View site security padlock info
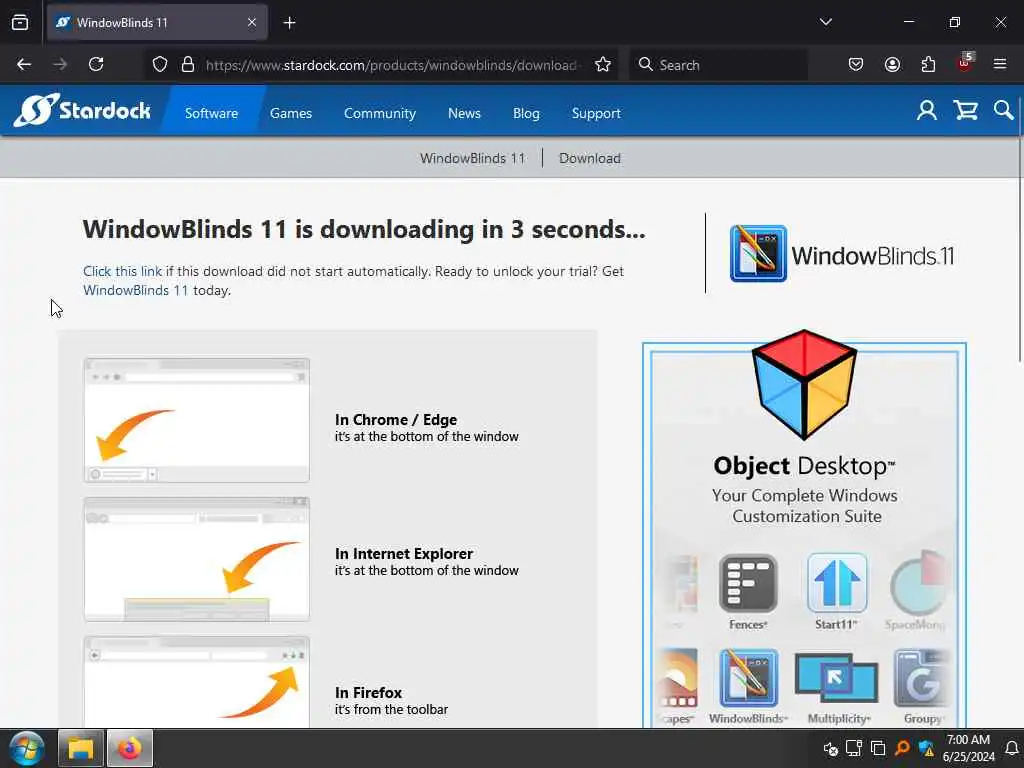 [x=187, y=64]
